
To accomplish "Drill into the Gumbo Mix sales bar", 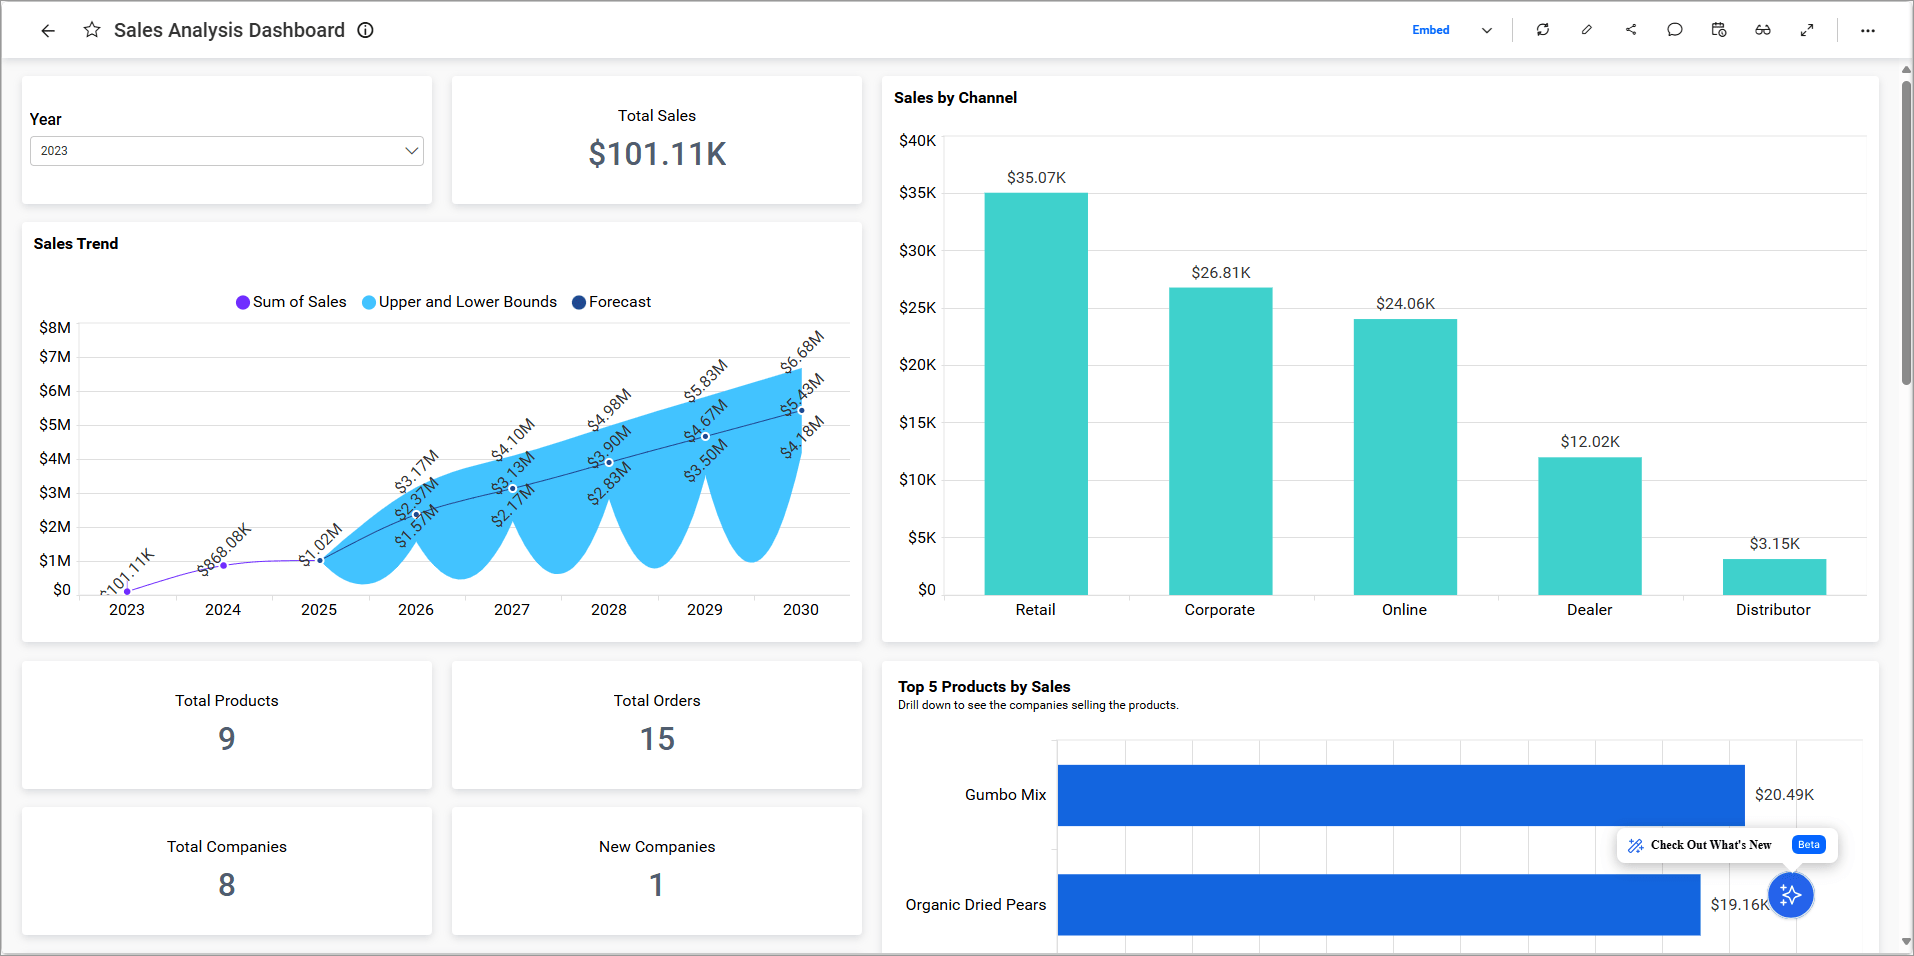I will pos(1400,795).
